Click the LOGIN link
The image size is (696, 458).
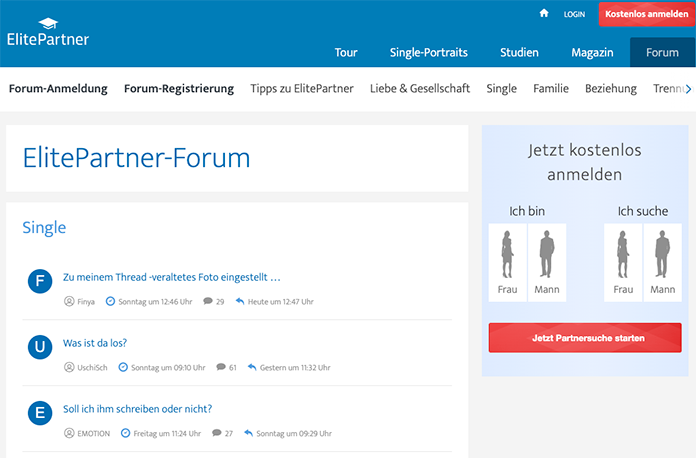[574, 14]
